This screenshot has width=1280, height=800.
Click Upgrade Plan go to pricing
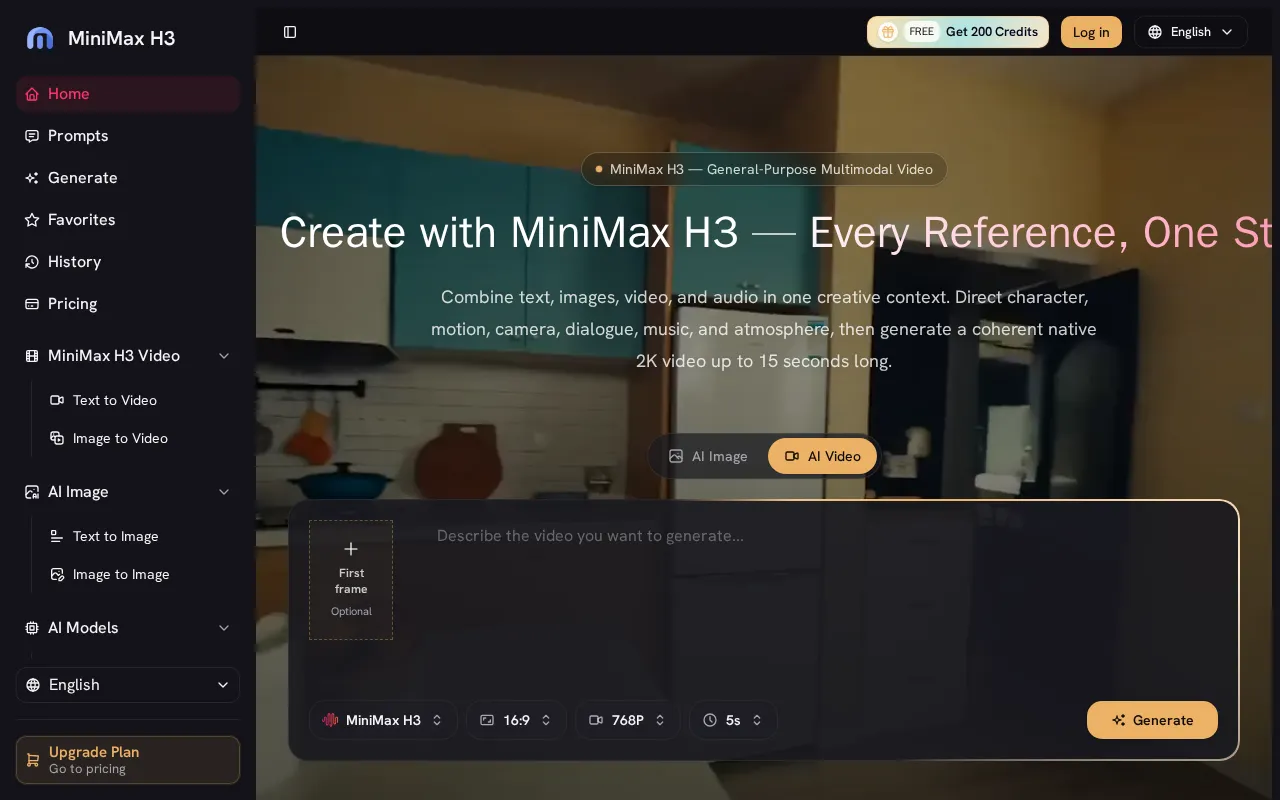tap(128, 760)
